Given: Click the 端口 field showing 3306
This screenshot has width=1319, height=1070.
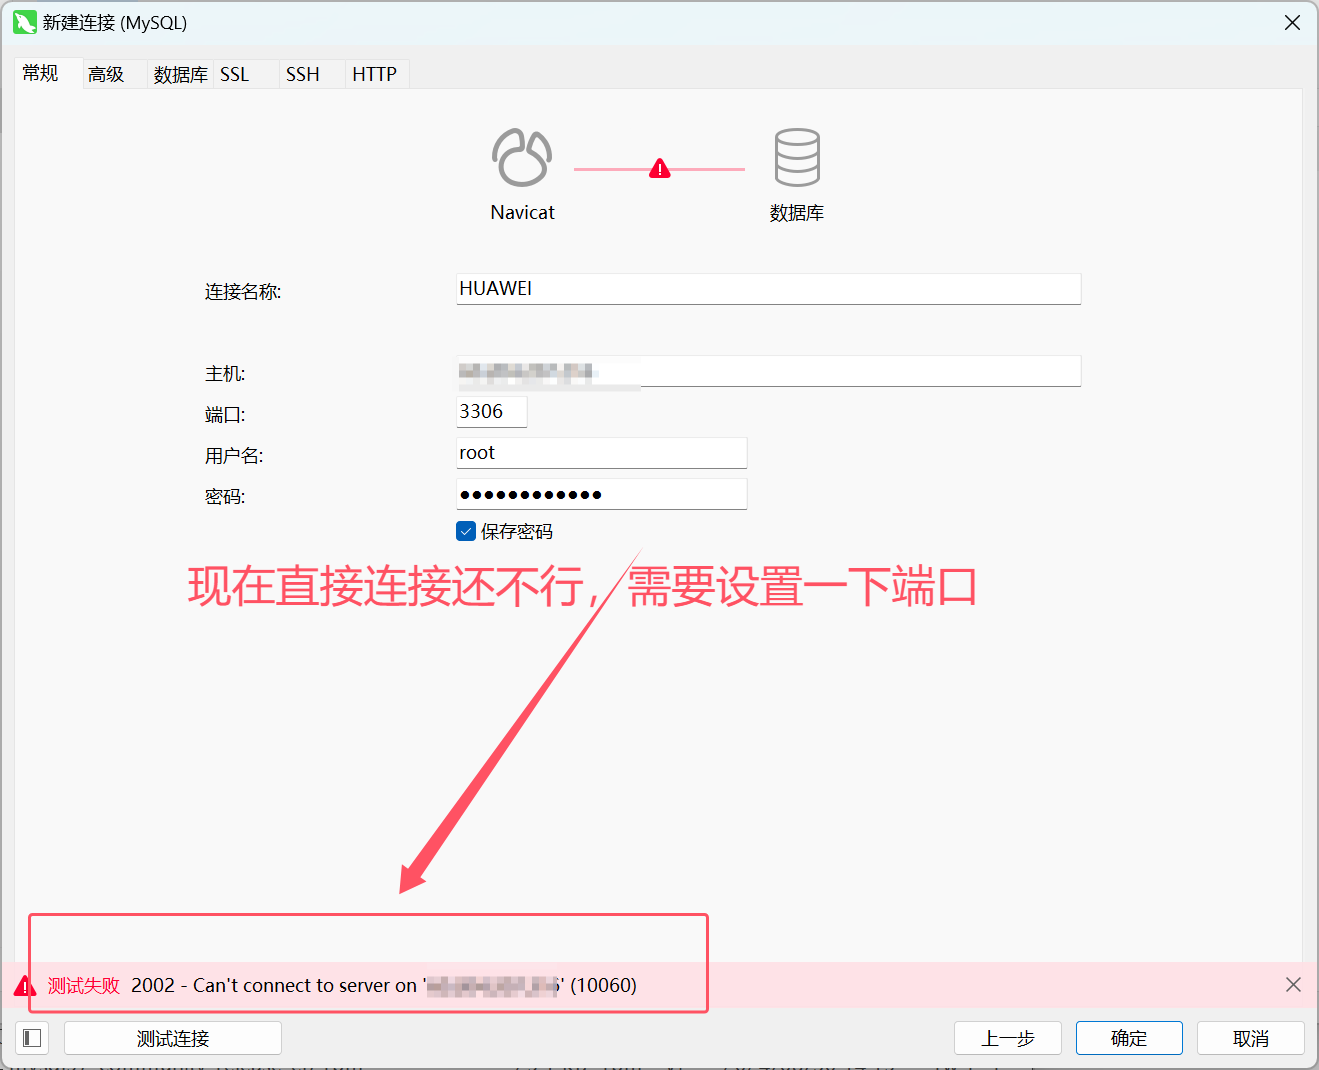Looking at the screenshot, I should 492,412.
